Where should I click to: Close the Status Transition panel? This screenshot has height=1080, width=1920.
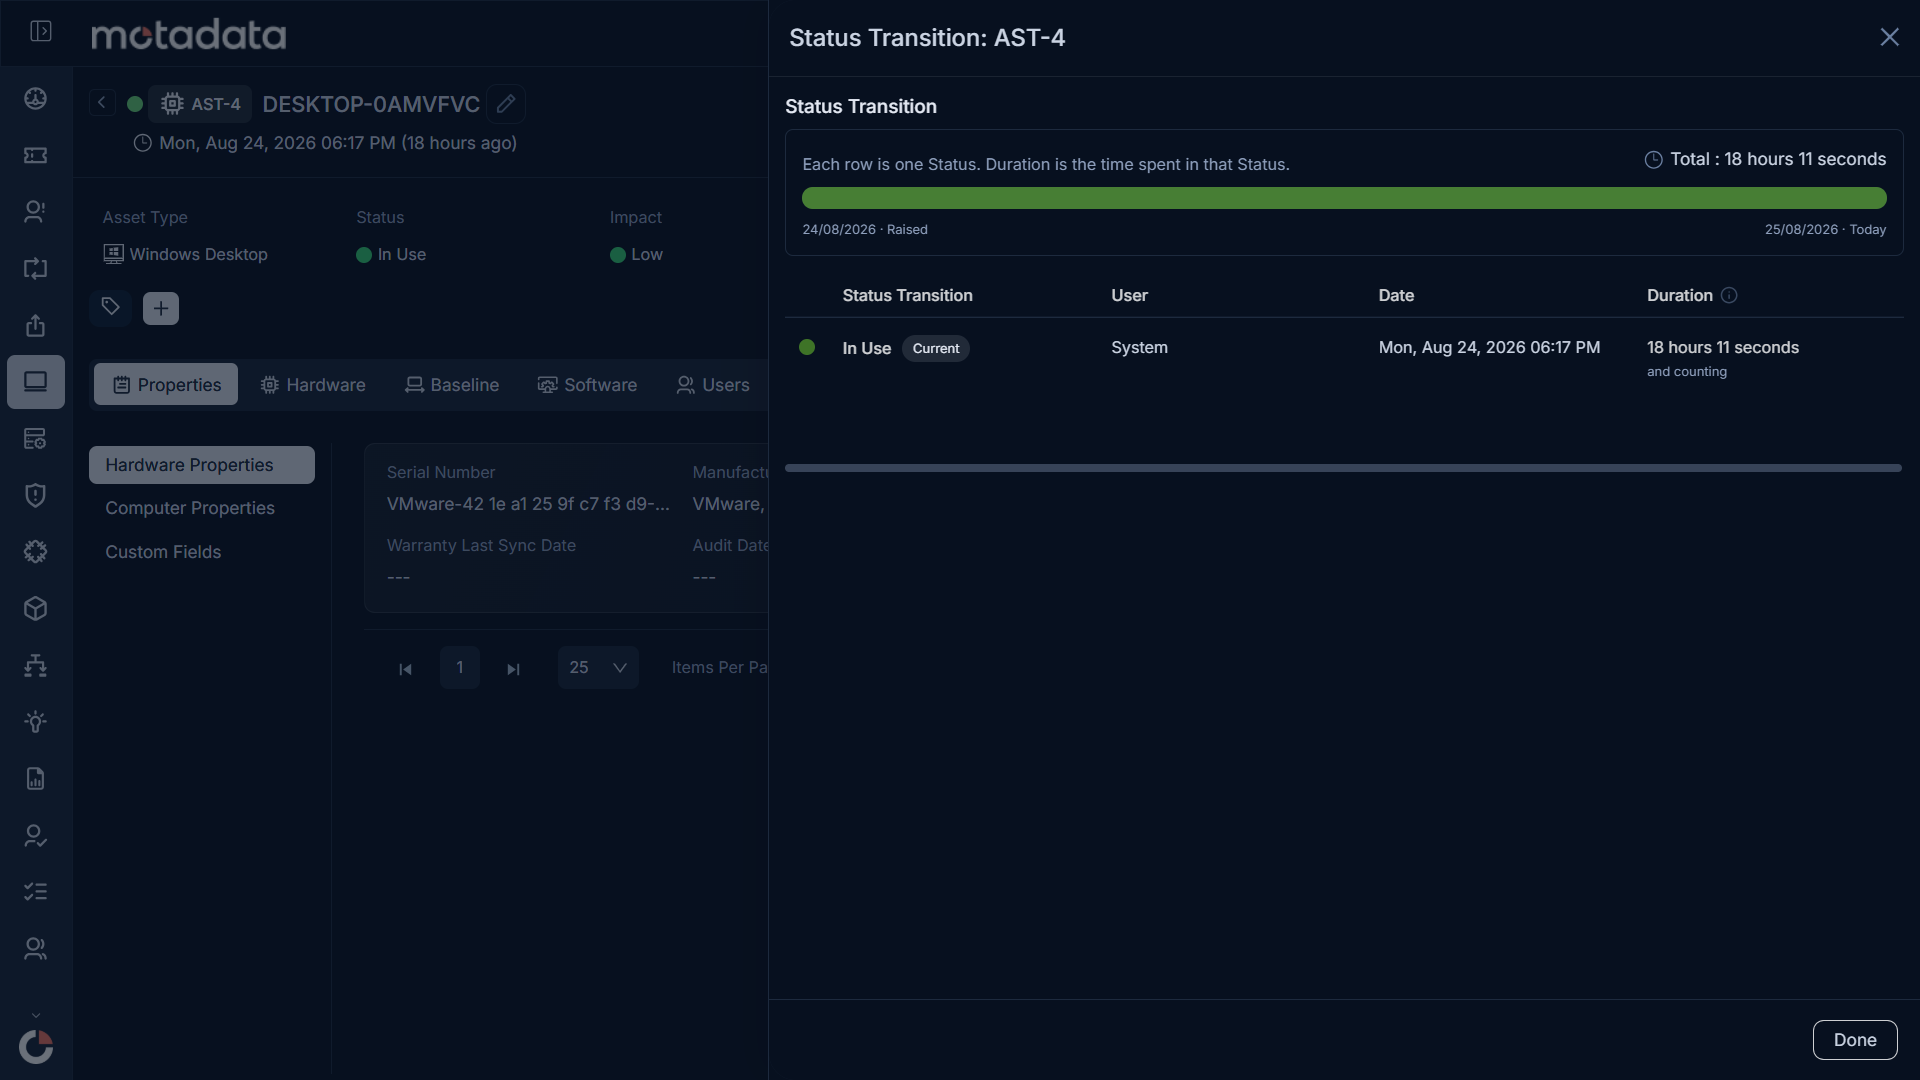pos(1889,37)
